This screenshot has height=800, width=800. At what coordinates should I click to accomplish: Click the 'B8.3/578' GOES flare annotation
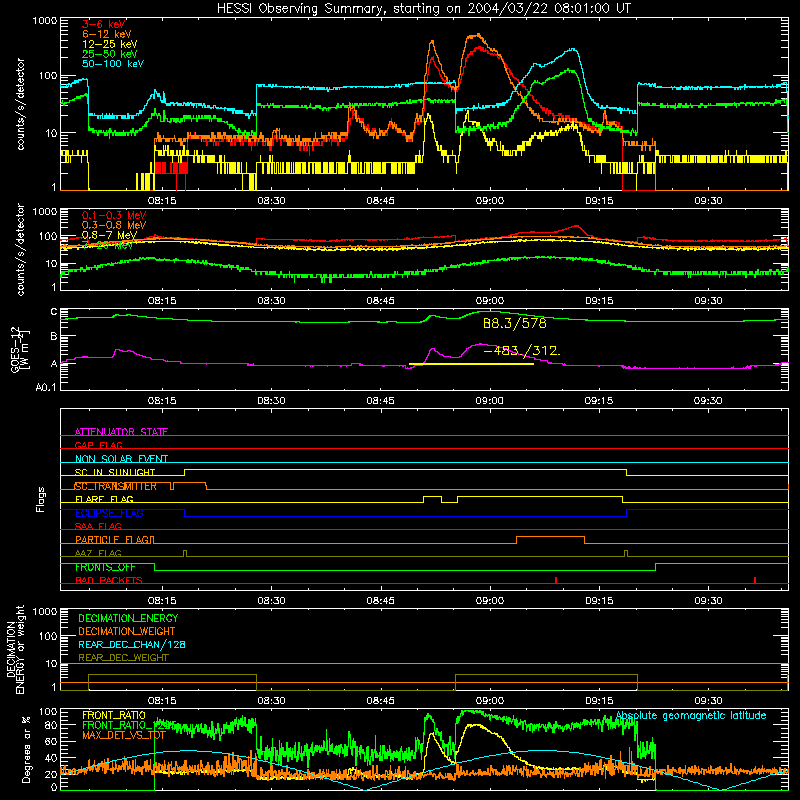click(x=514, y=323)
